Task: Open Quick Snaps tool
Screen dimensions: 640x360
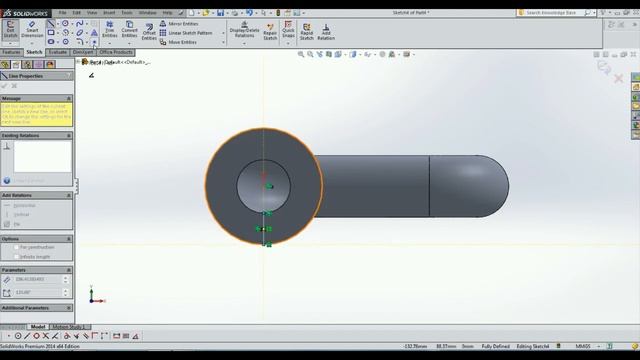Action: coord(288,29)
